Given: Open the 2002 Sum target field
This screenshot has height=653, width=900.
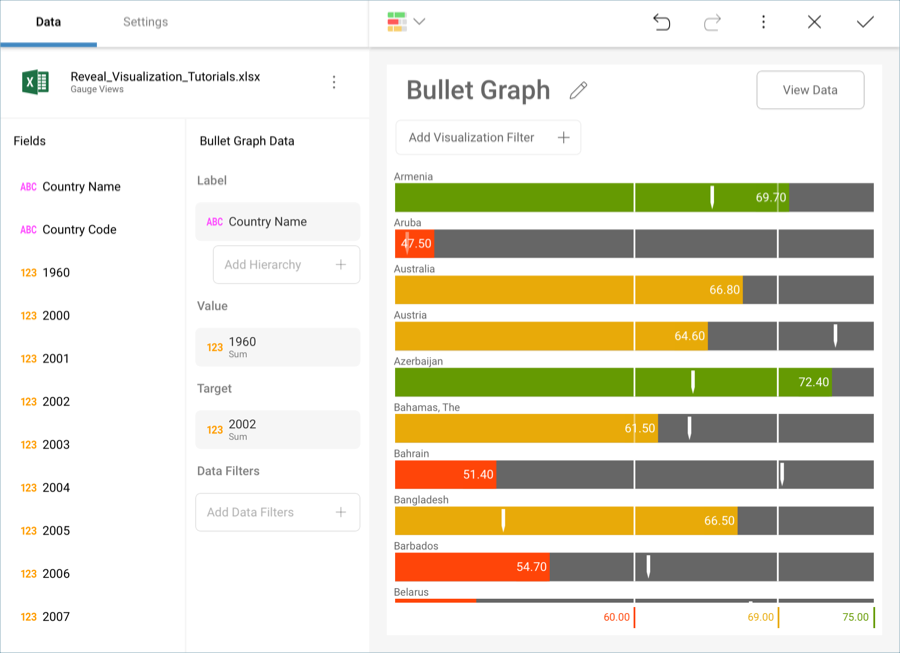Looking at the screenshot, I should 277,429.
